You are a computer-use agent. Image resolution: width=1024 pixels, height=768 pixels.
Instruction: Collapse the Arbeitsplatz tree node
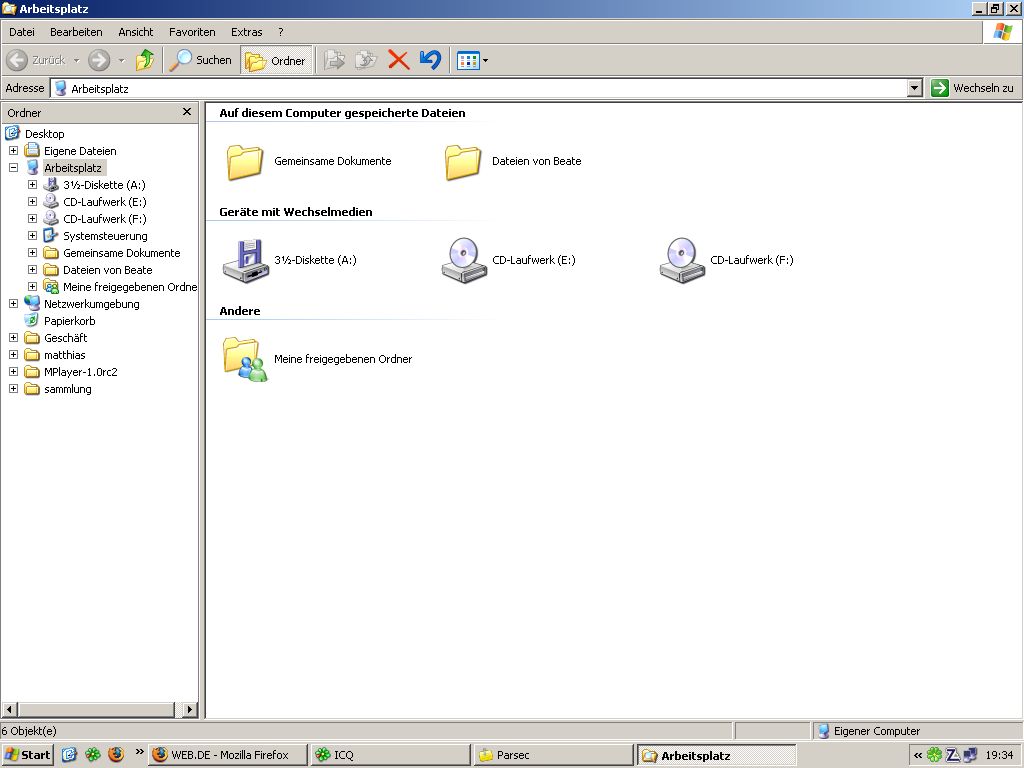coord(13,168)
